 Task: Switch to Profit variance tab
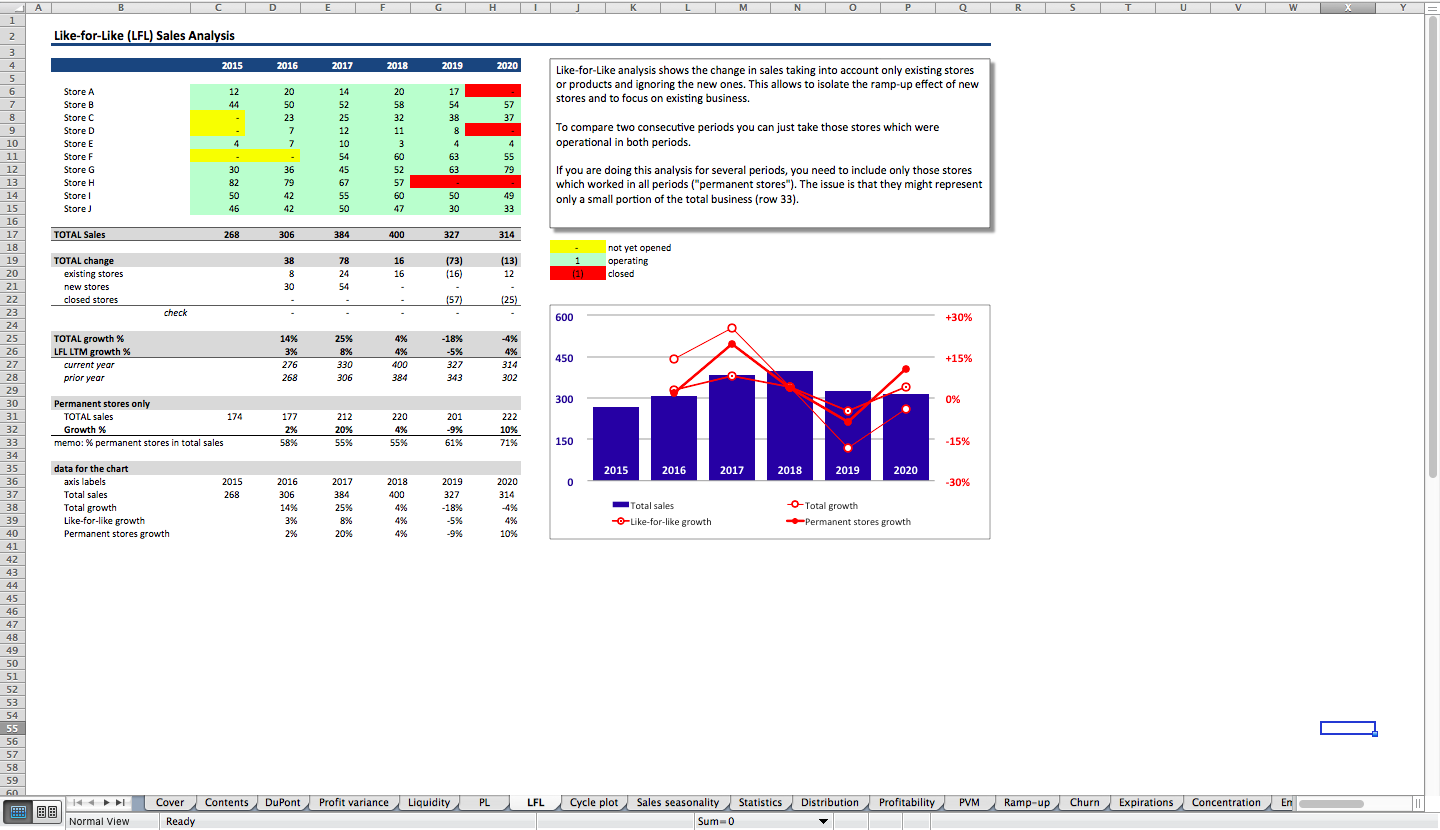pyautogui.click(x=354, y=803)
